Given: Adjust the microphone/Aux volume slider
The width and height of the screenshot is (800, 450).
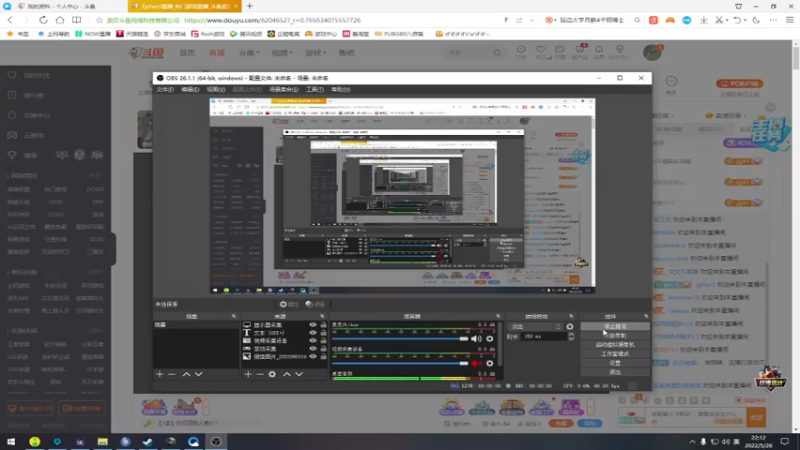Looking at the screenshot, I should (x=400, y=339).
